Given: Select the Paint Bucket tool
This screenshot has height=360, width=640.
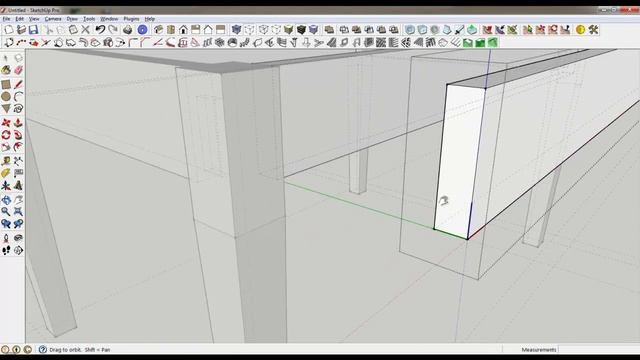Looking at the screenshot, I should coord(6,71).
